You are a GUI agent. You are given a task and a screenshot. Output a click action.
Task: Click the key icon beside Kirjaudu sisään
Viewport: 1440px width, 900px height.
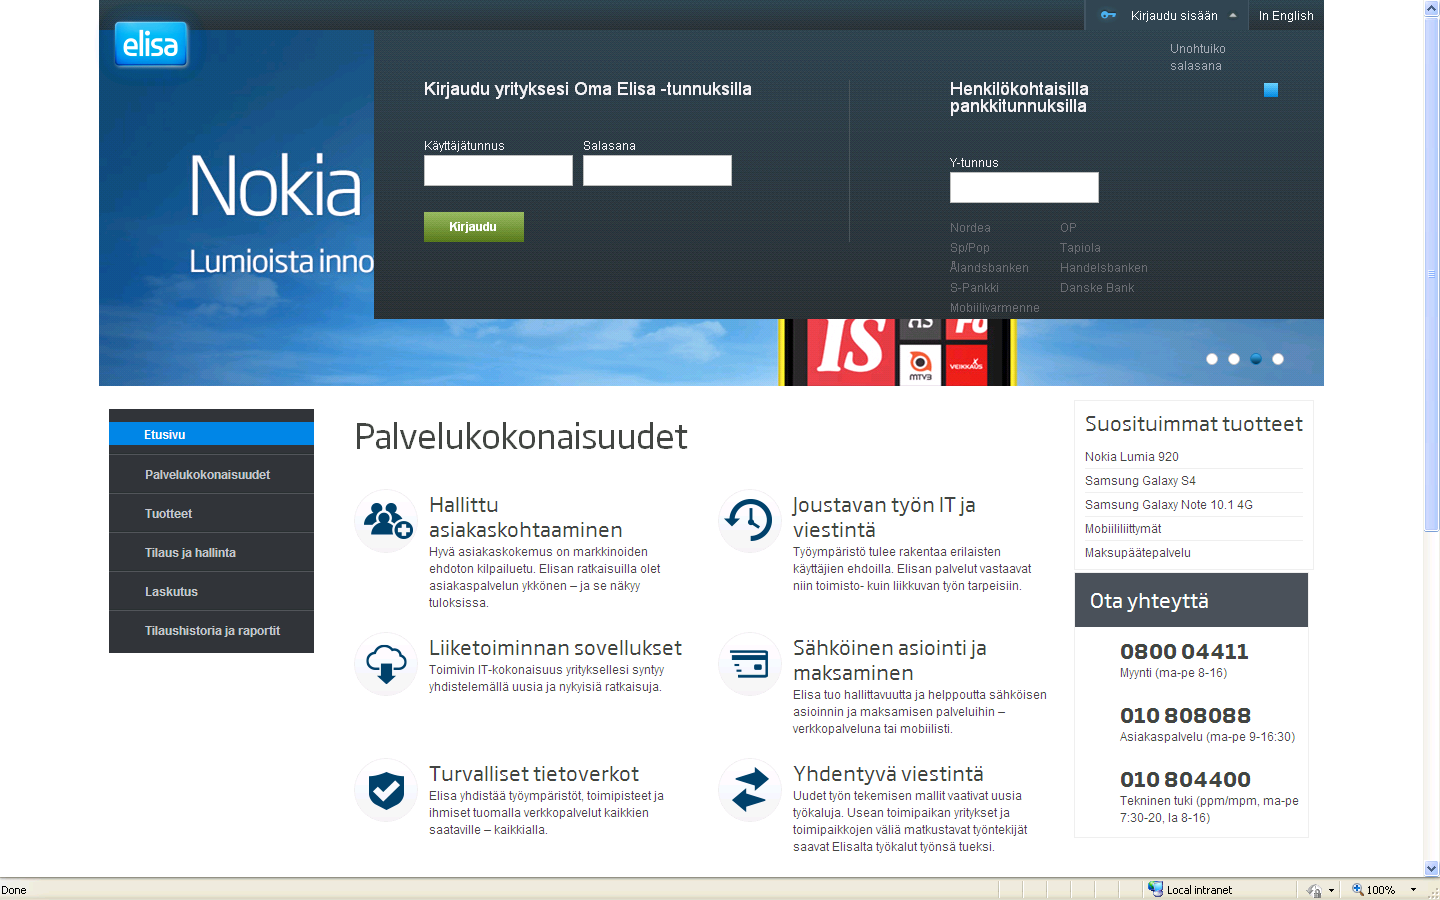[x=1108, y=15]
